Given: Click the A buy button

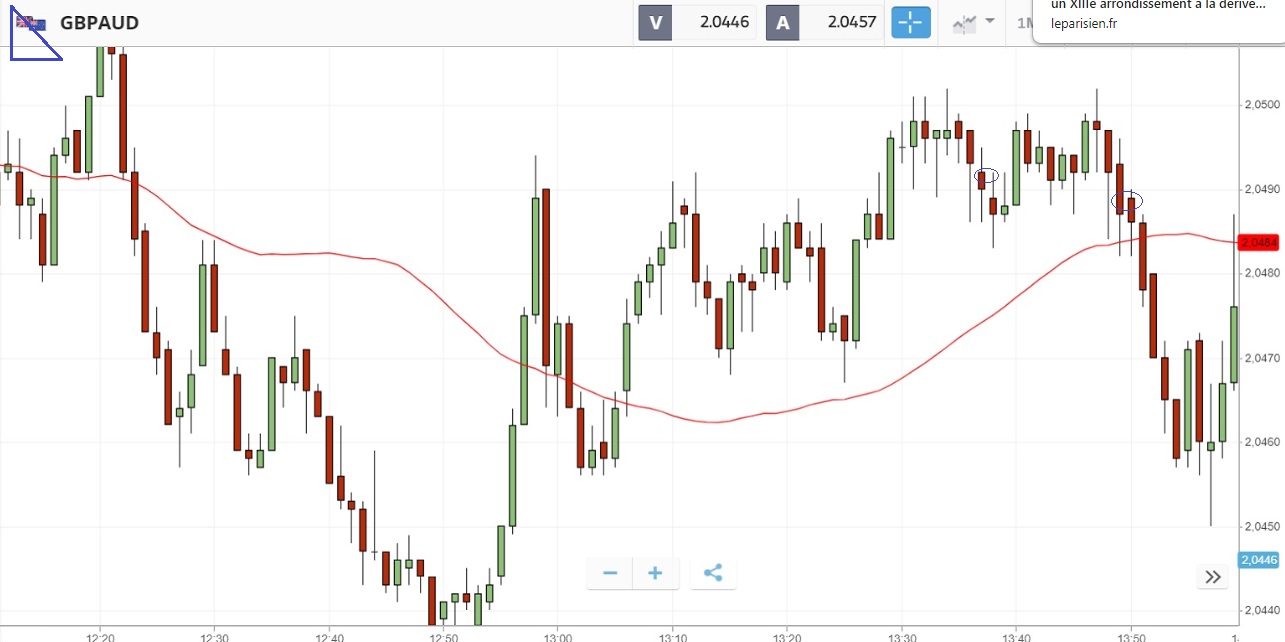Looking at the screenshot, I should coord(782,23).
